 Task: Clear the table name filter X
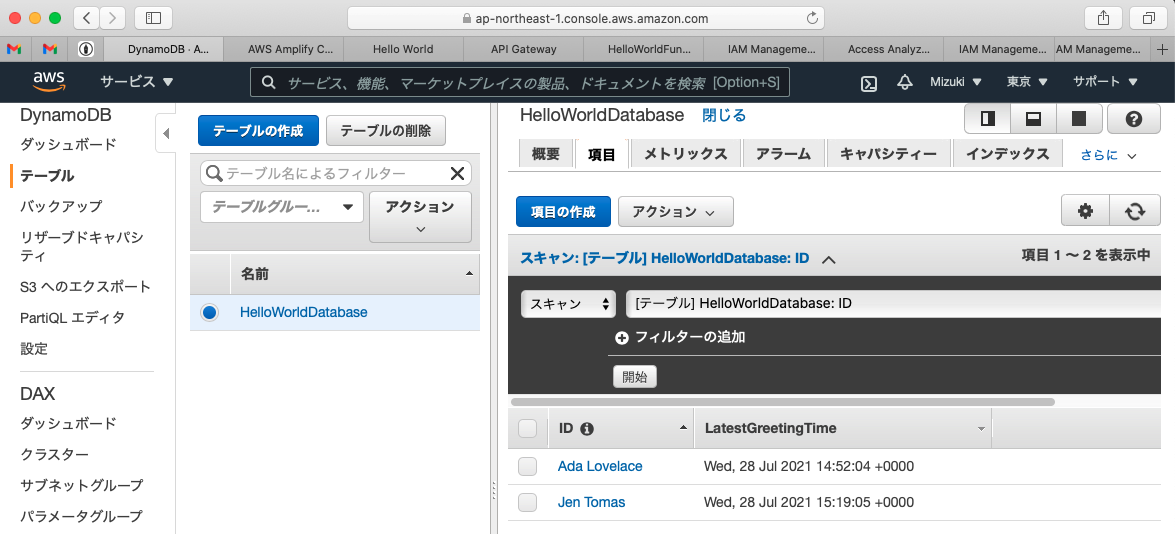pyautogui.click(x=457, y=174)
